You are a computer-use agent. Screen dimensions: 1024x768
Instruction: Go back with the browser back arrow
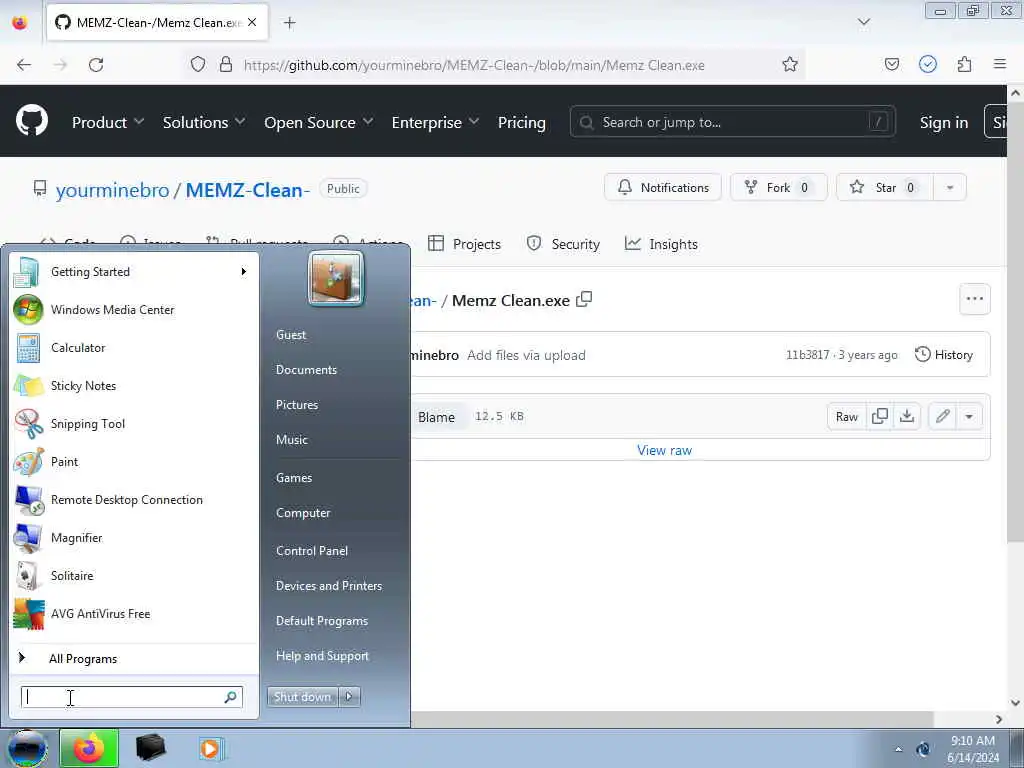(24, 65)
